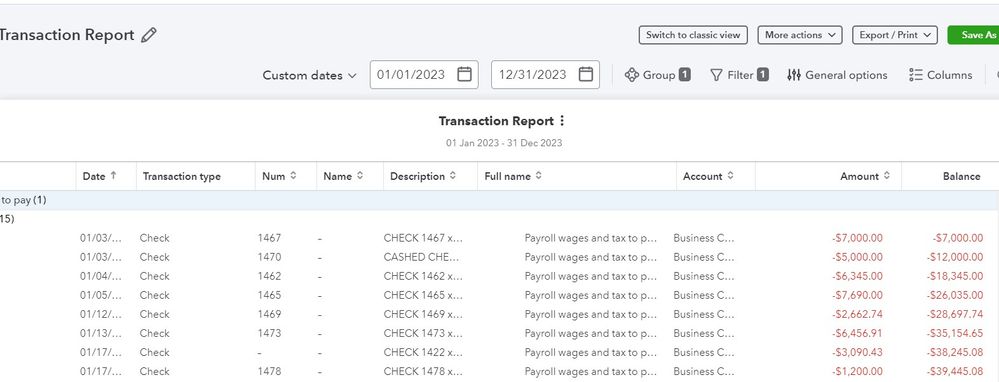Select check number 1473 cell
Image resolution: width=999 pixels, height=382 pixels.
270,334
